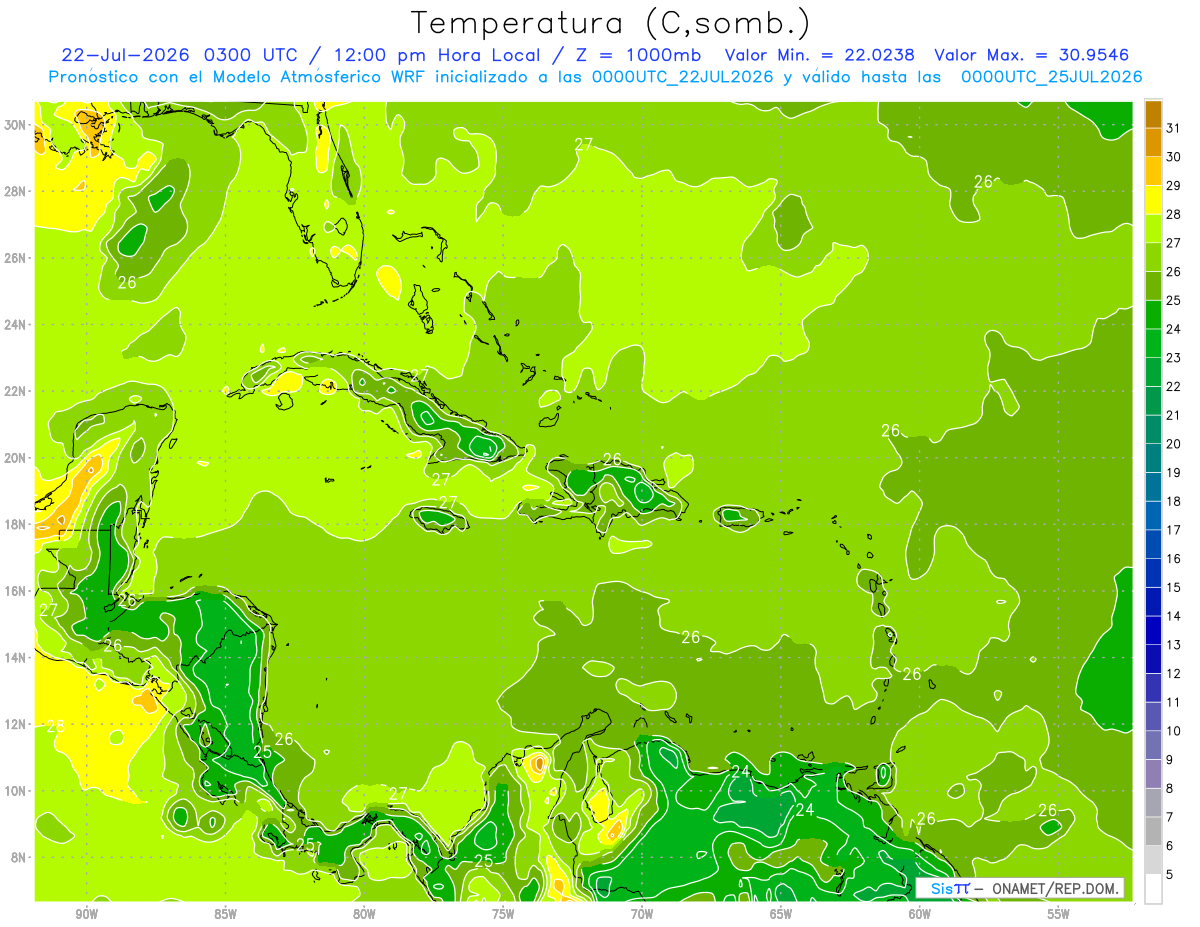Click the legend swatch between 30 and 31
1200x927 pixels.
pos(1153,143)
